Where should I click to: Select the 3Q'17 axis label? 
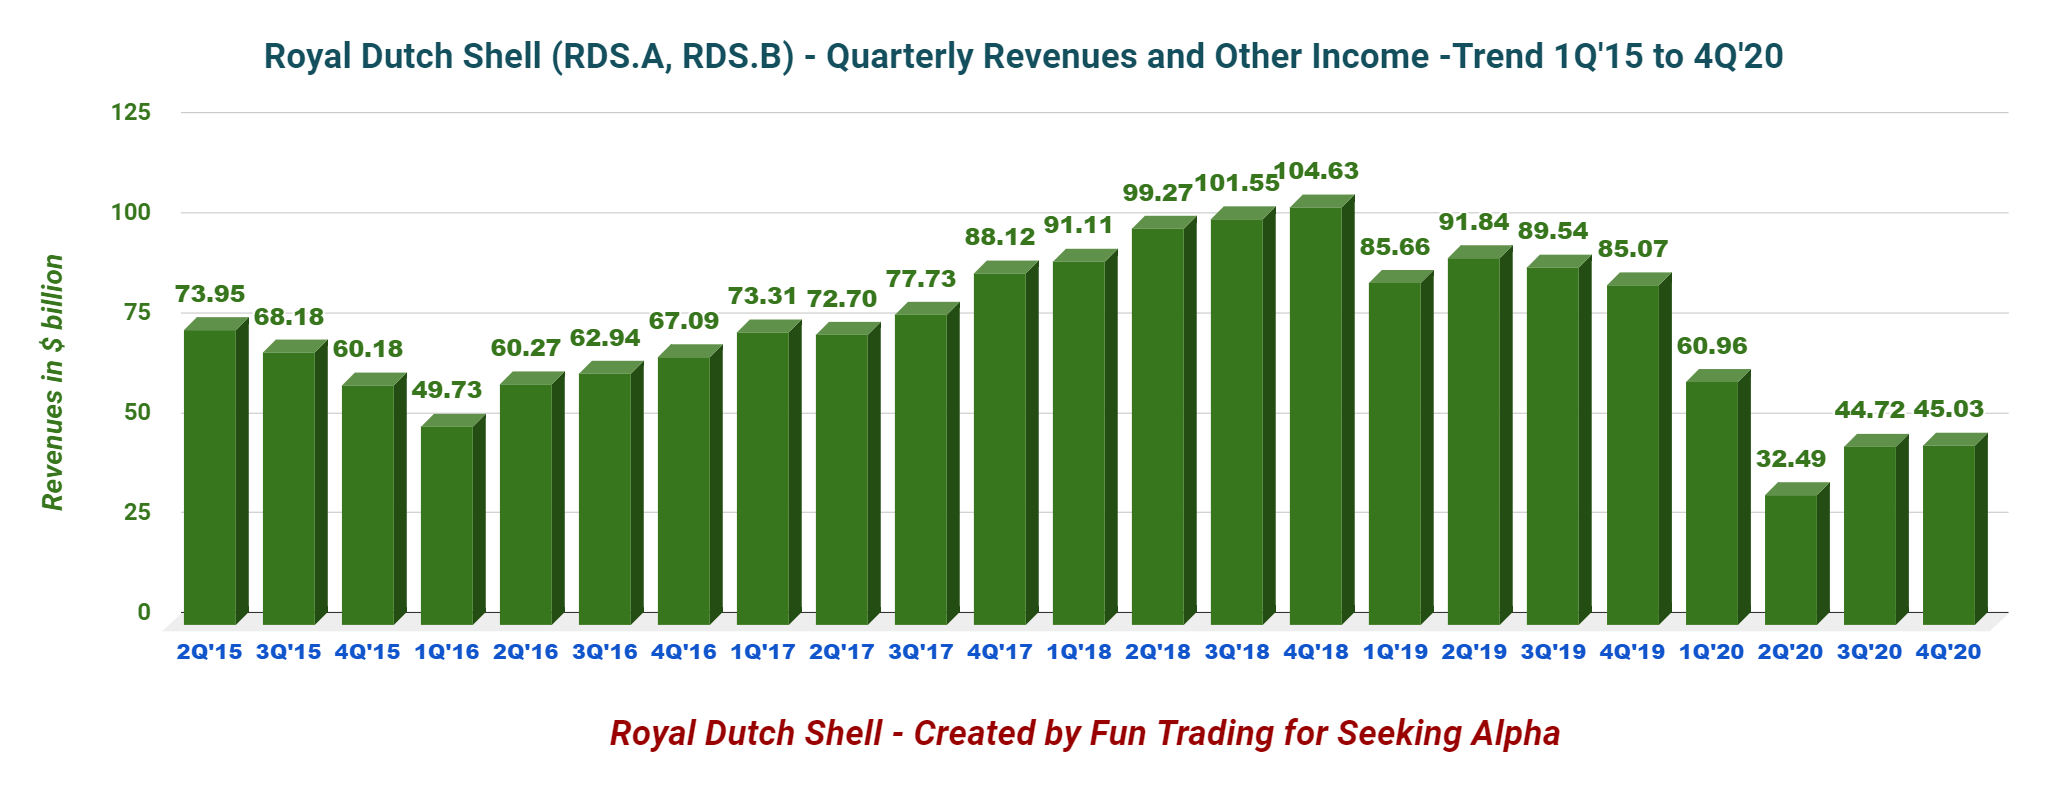tap(921, 652)
